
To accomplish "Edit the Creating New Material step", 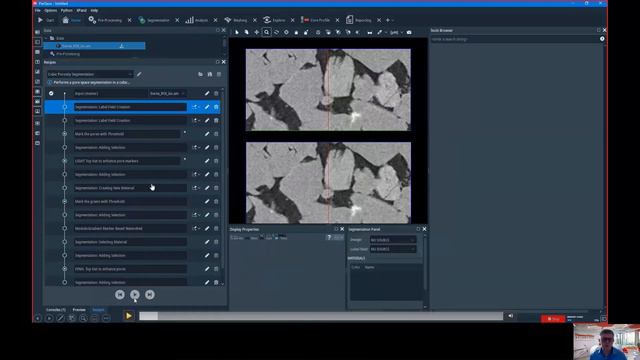I will [x=207, y=188].
